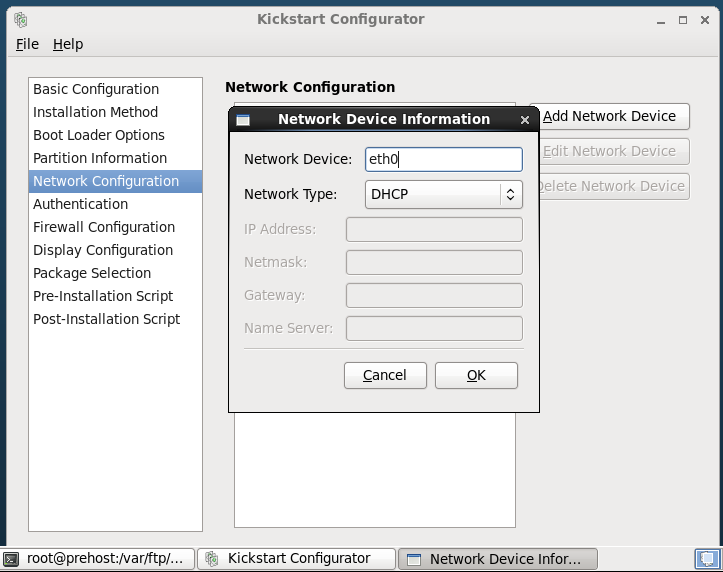Open the Authentication section

pos(115,204)
